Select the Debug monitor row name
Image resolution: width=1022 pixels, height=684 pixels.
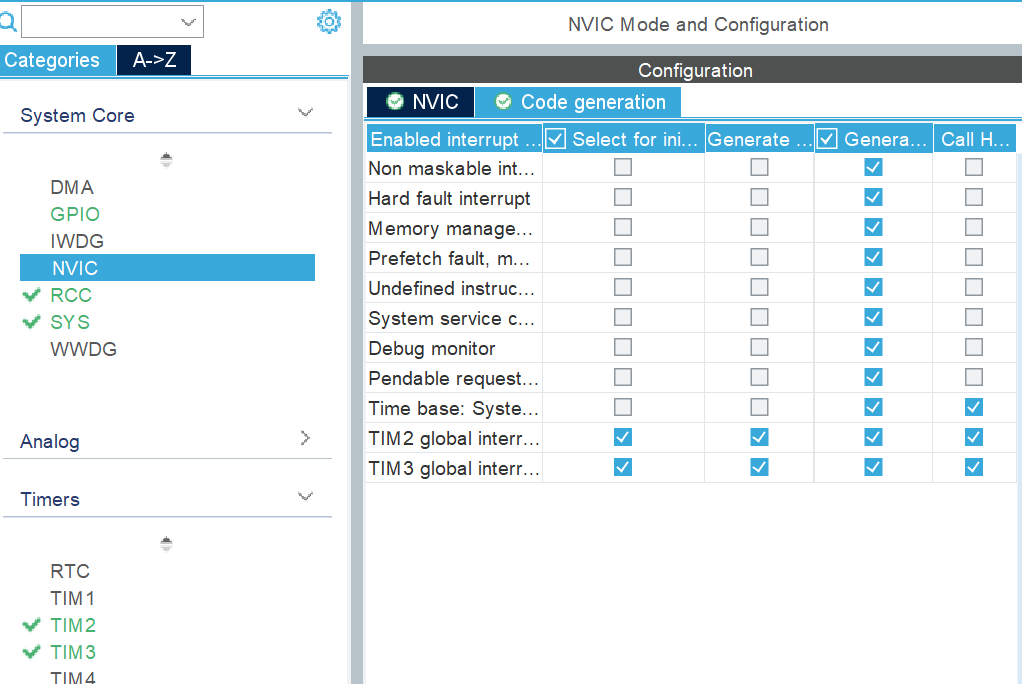(431, 349)
